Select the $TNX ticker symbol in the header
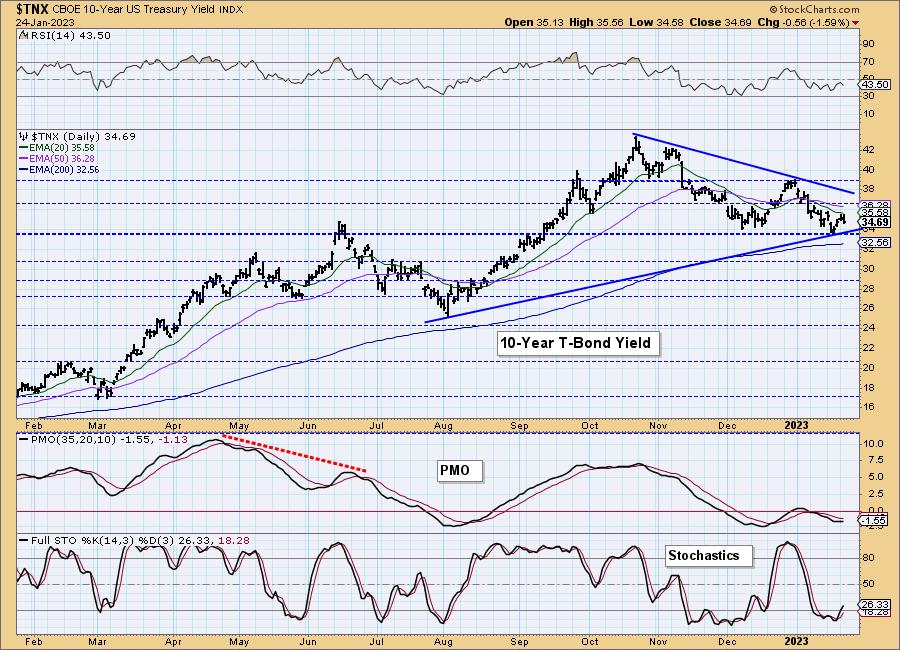The width and height of the screenshot is (900, 650). [34, 9]
